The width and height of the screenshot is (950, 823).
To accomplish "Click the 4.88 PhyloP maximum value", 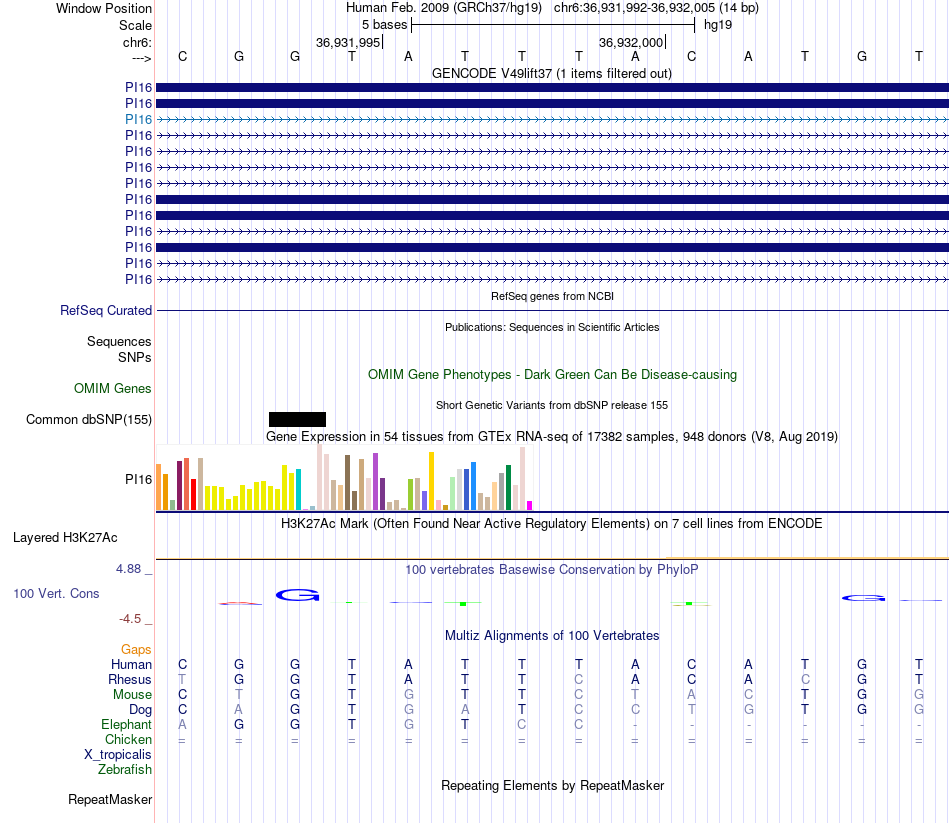I will coord(128,568).
